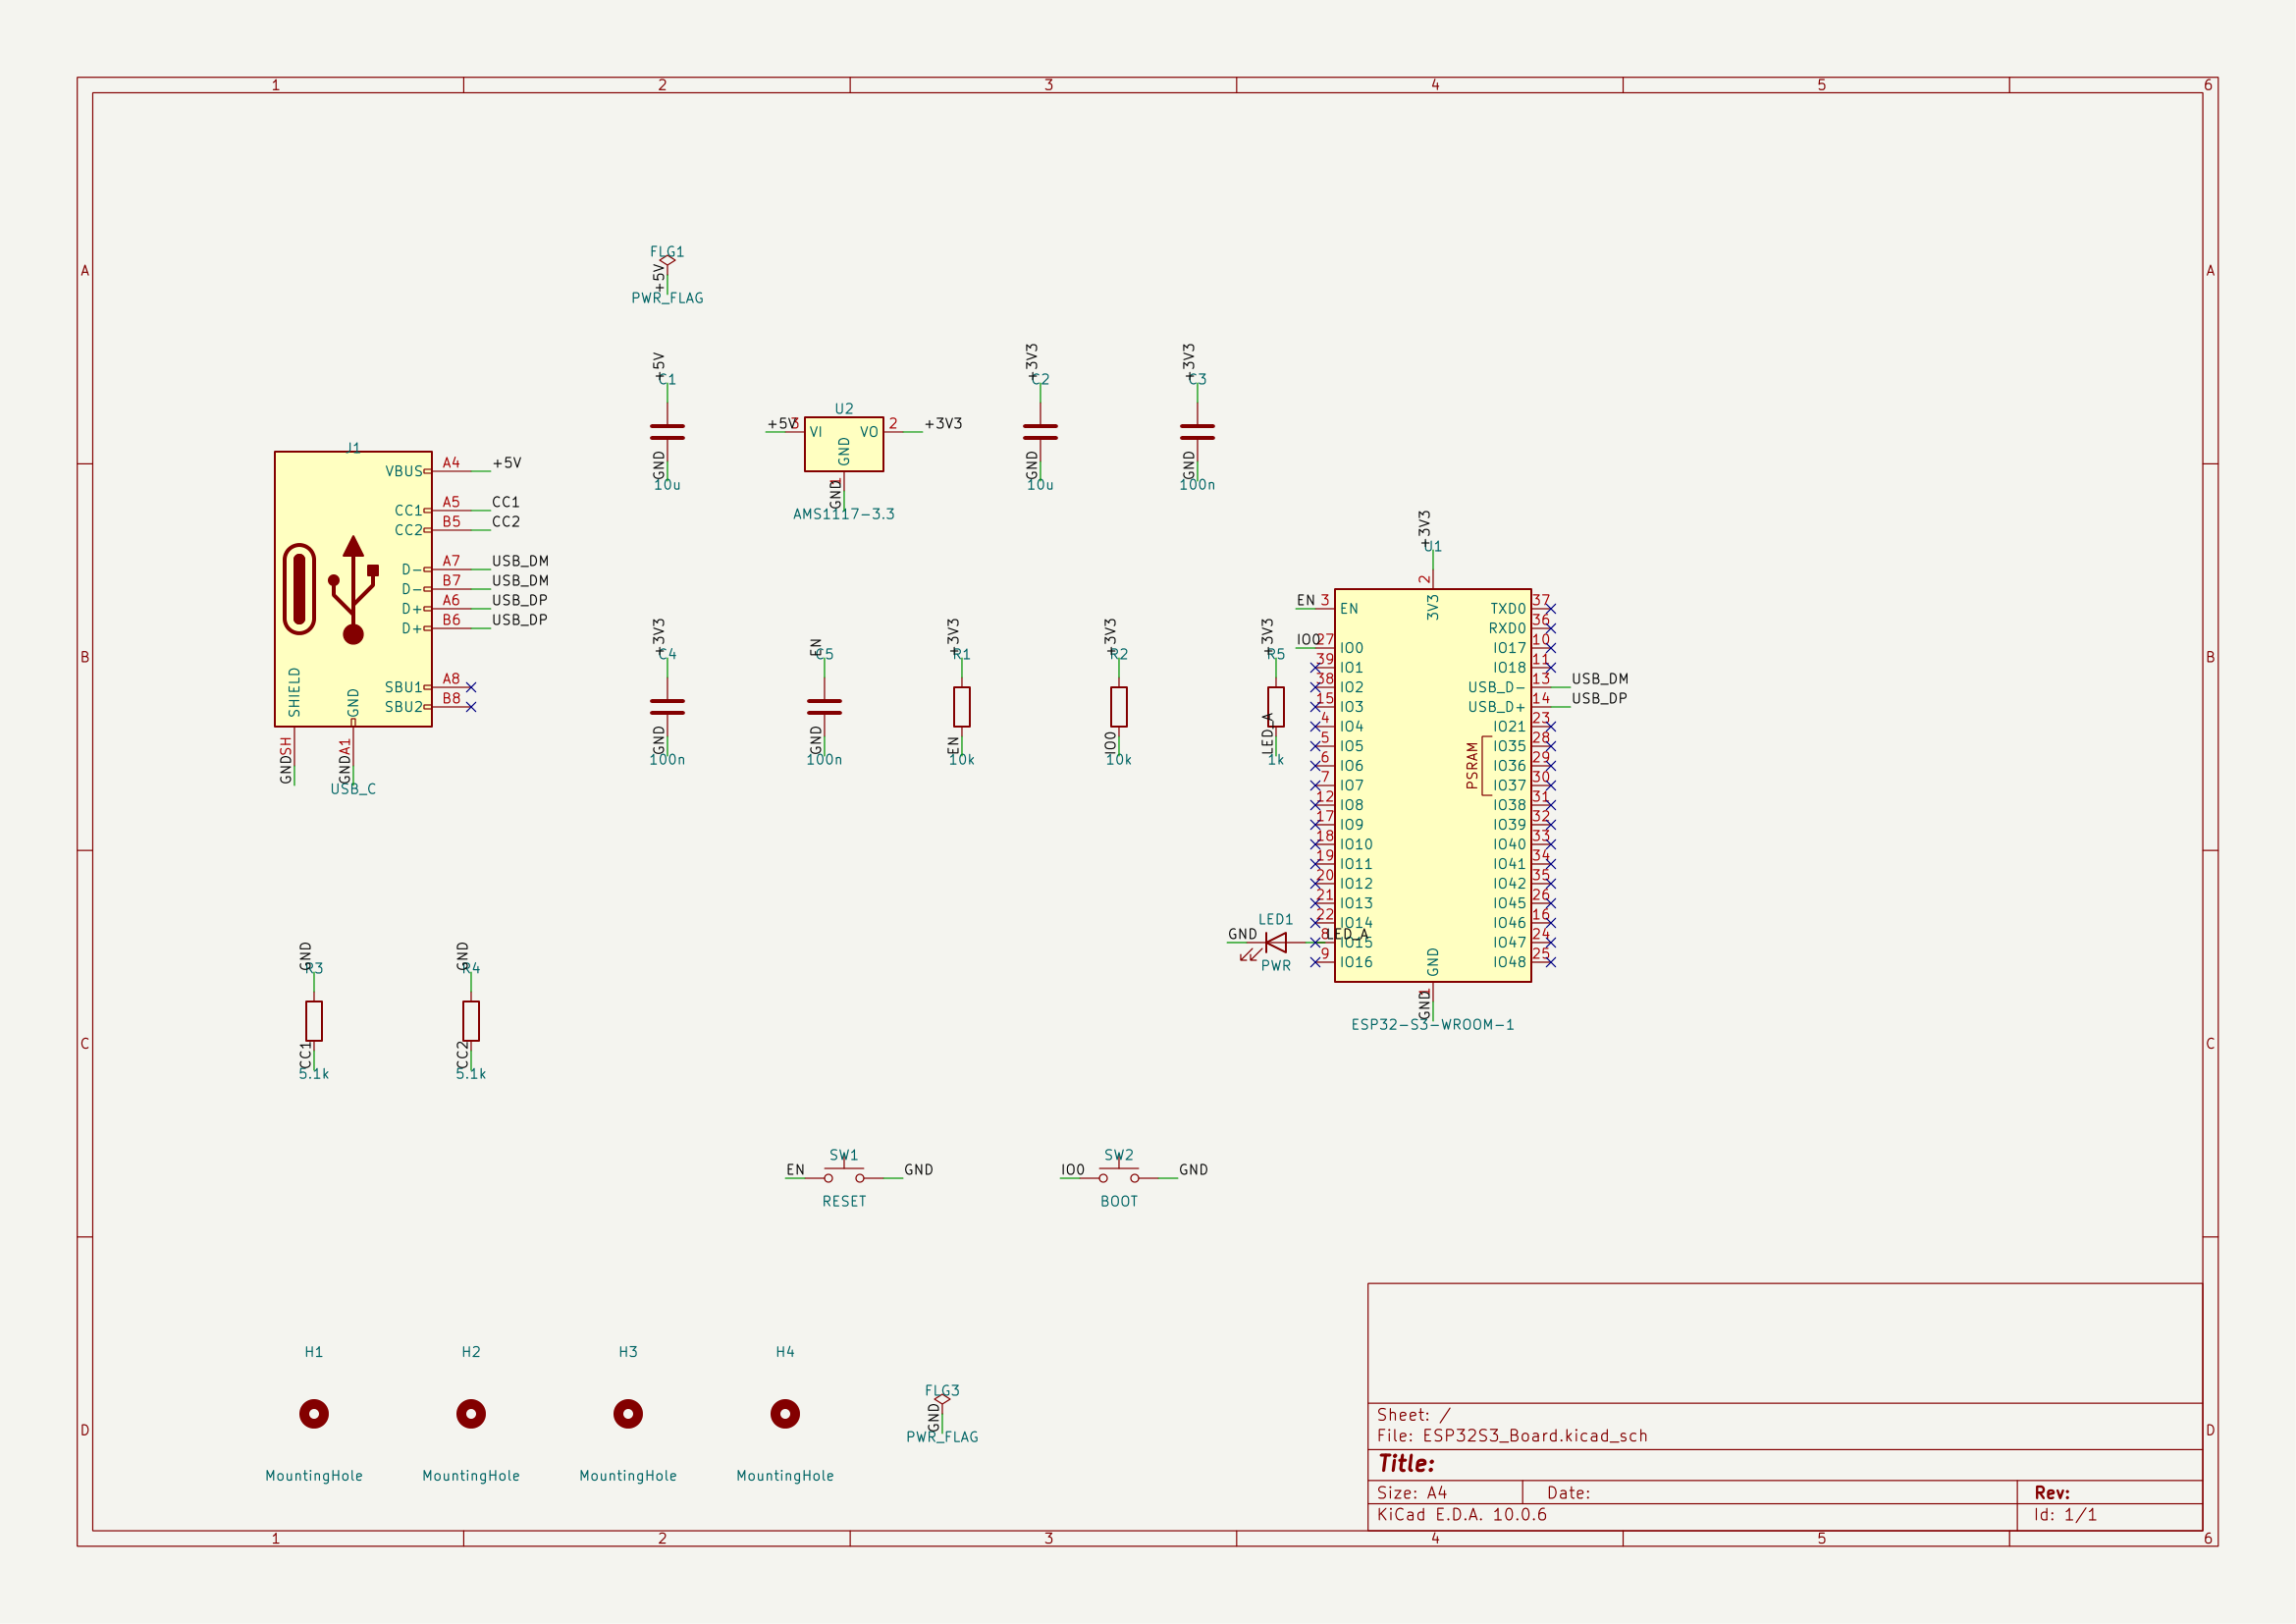The width and height of the screenshot is (2296, 1624).
Task: Click capacitor C4 symbol
Action: click(667, 707)
